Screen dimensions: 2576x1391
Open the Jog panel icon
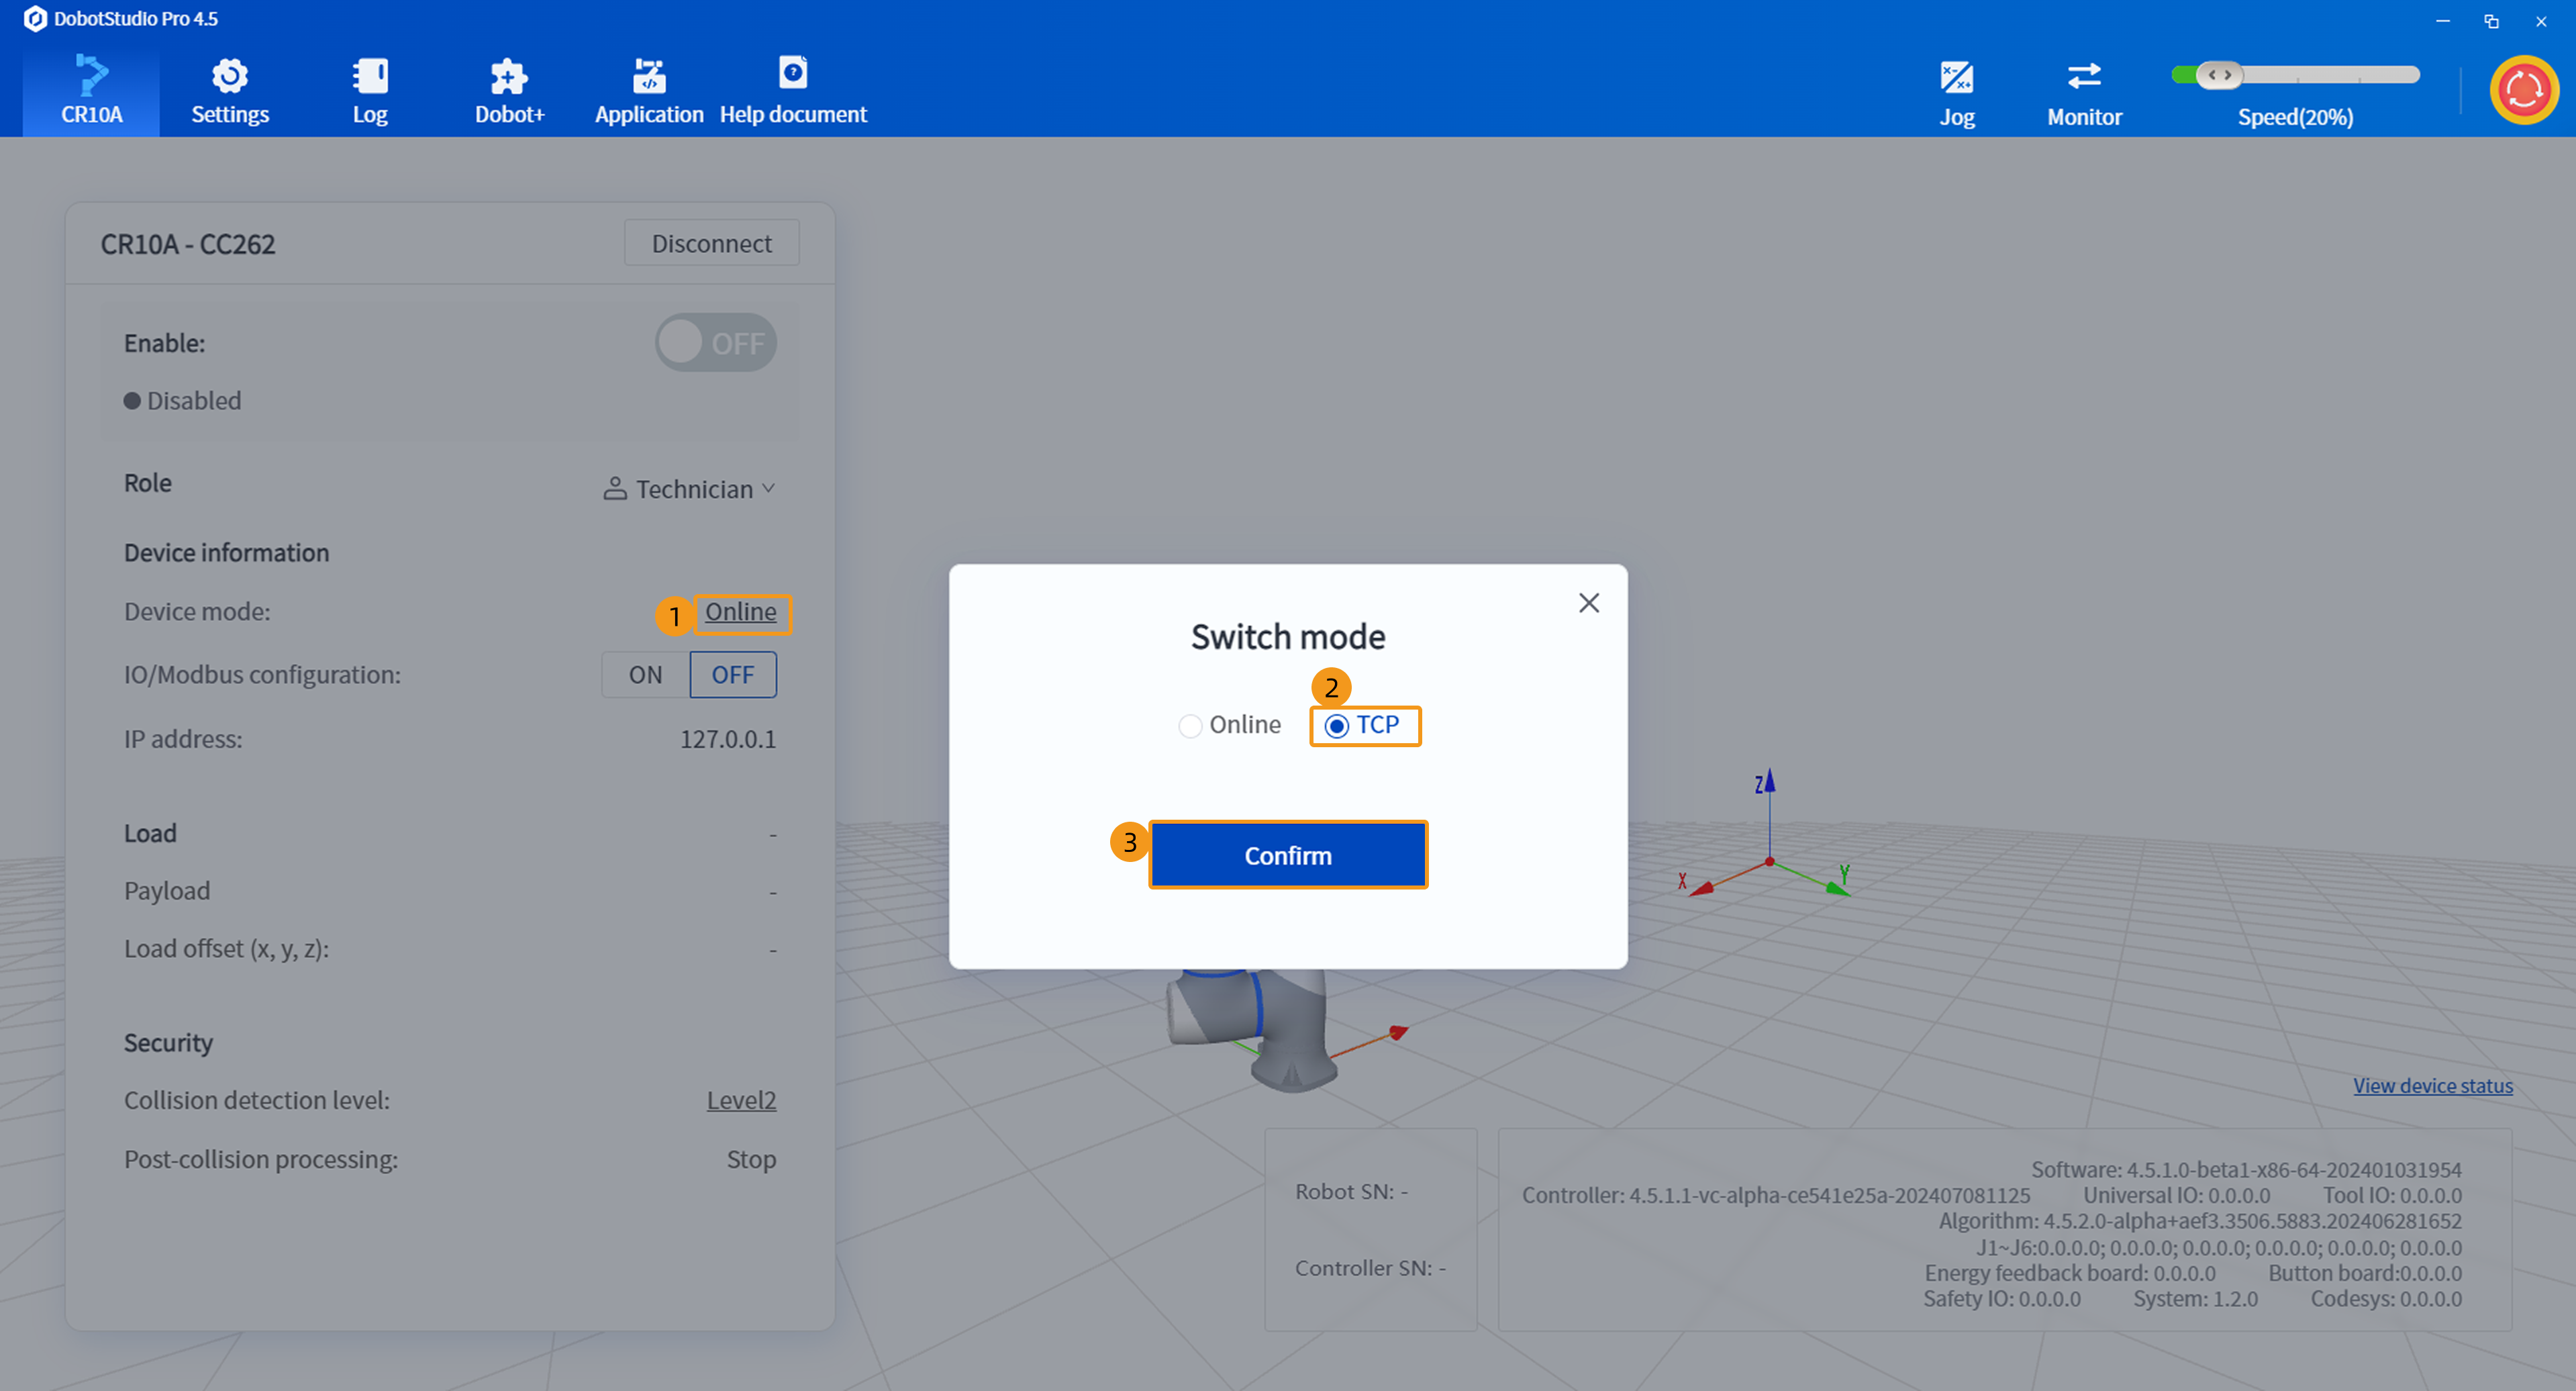click(x=1956, y=78)
